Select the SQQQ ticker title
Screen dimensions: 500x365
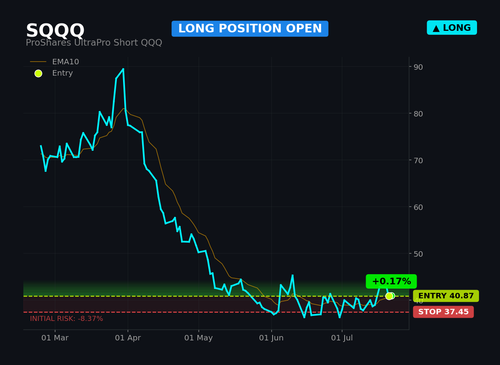[x=55, y=30]
